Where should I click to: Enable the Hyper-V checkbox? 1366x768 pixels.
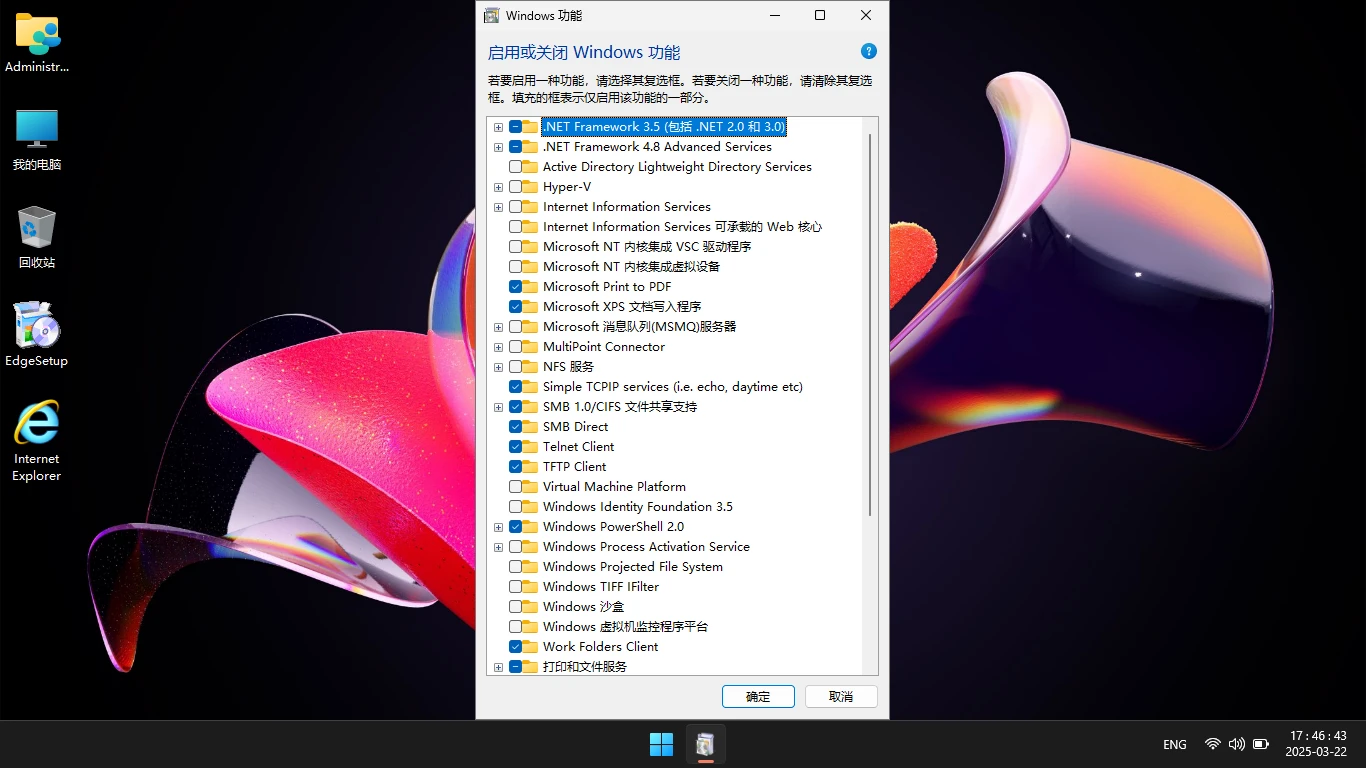click(515, 187)
